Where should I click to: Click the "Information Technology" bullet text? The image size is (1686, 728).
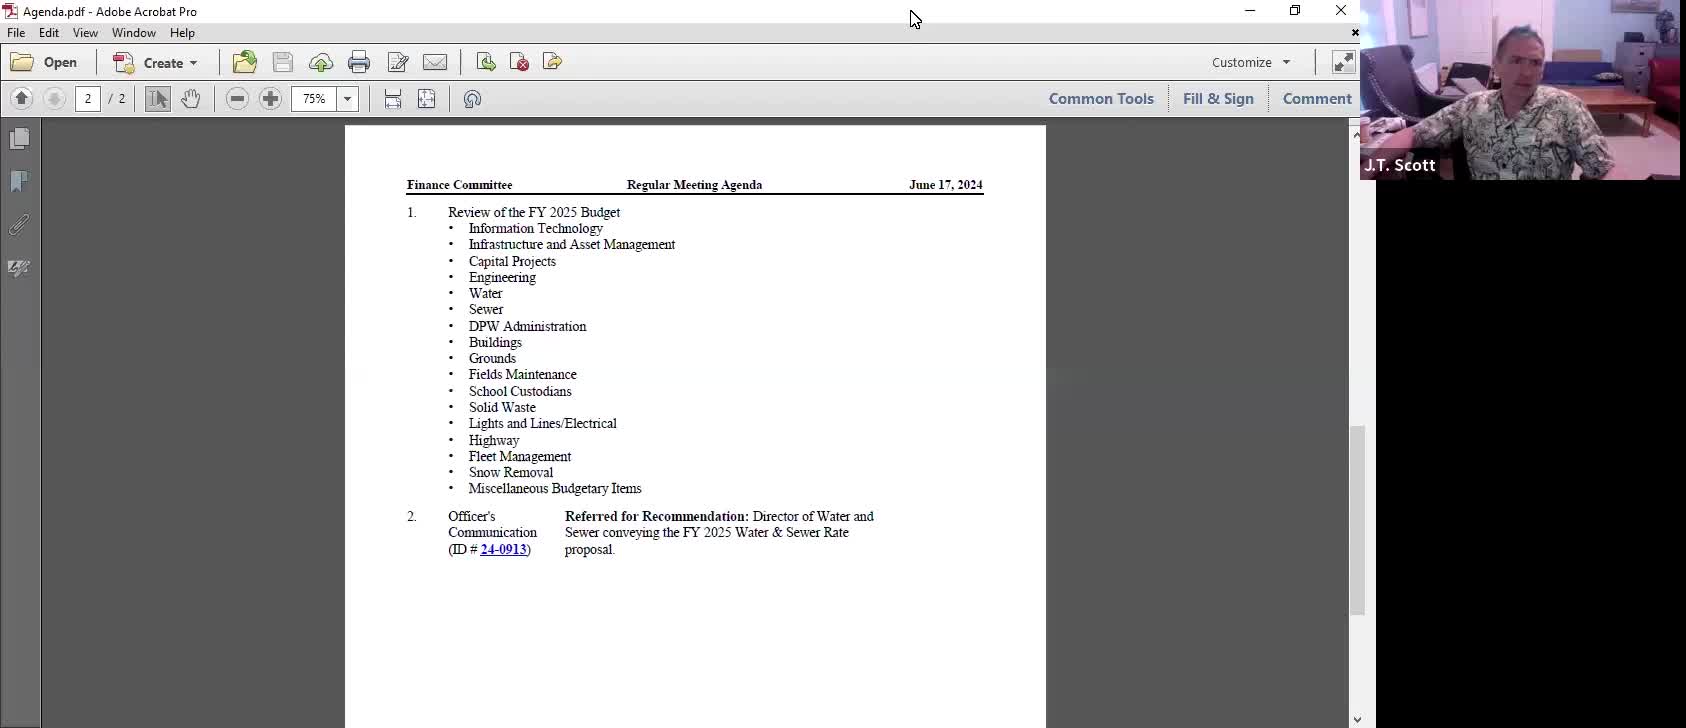pyautogui.click(x=536, y=229)
